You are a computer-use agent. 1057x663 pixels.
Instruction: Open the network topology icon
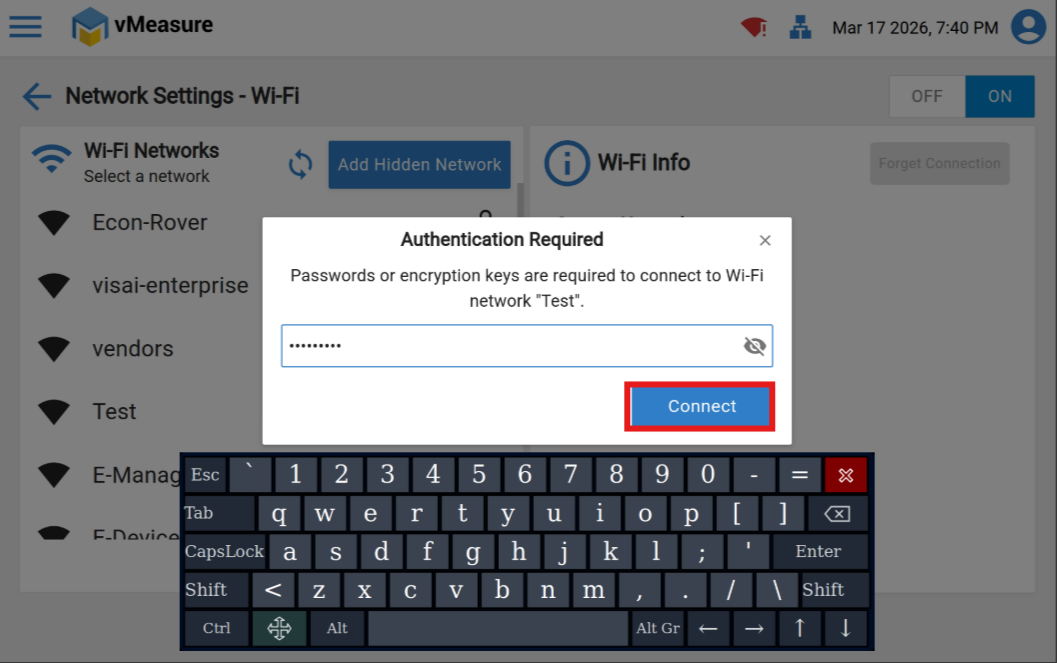coord(800,28)
